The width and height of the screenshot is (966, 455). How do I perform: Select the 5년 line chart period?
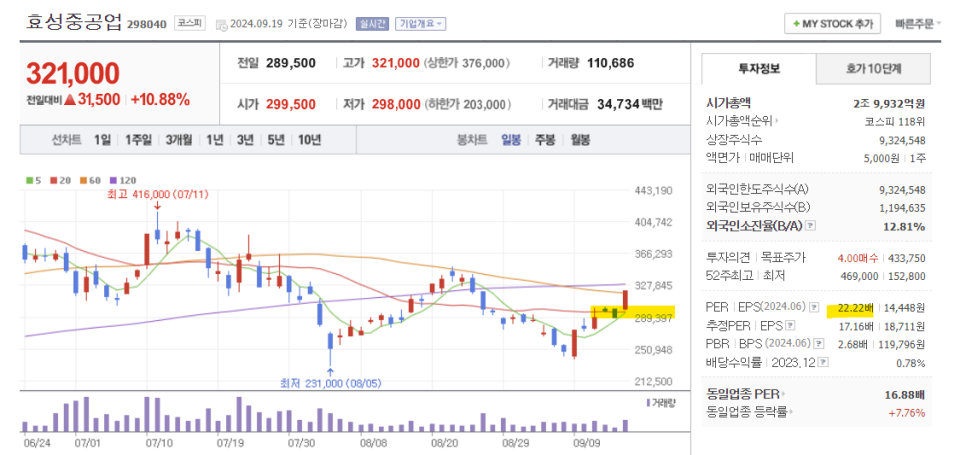tap(275, 140)
